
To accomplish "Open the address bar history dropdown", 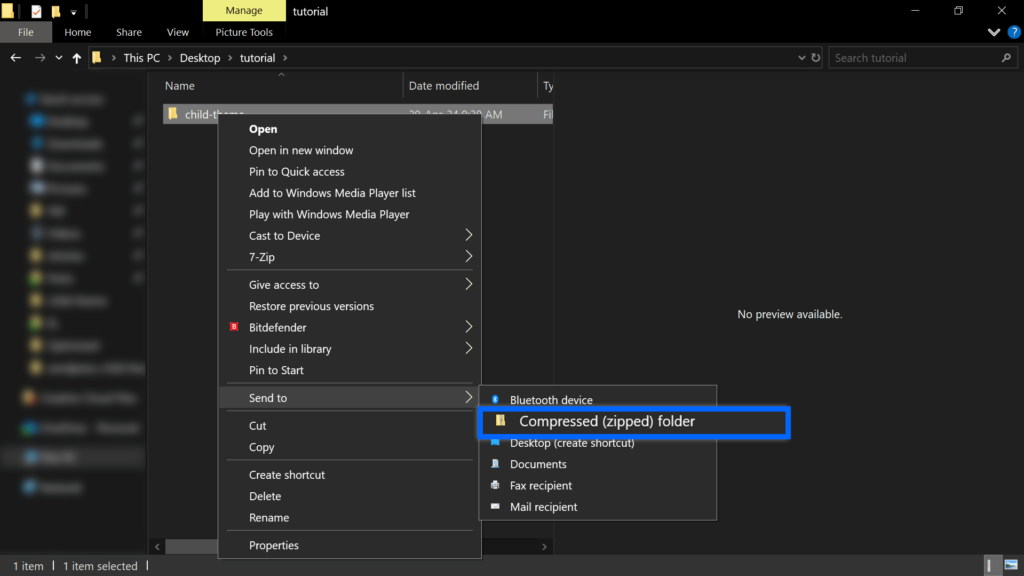I will [x=801, y=57].
